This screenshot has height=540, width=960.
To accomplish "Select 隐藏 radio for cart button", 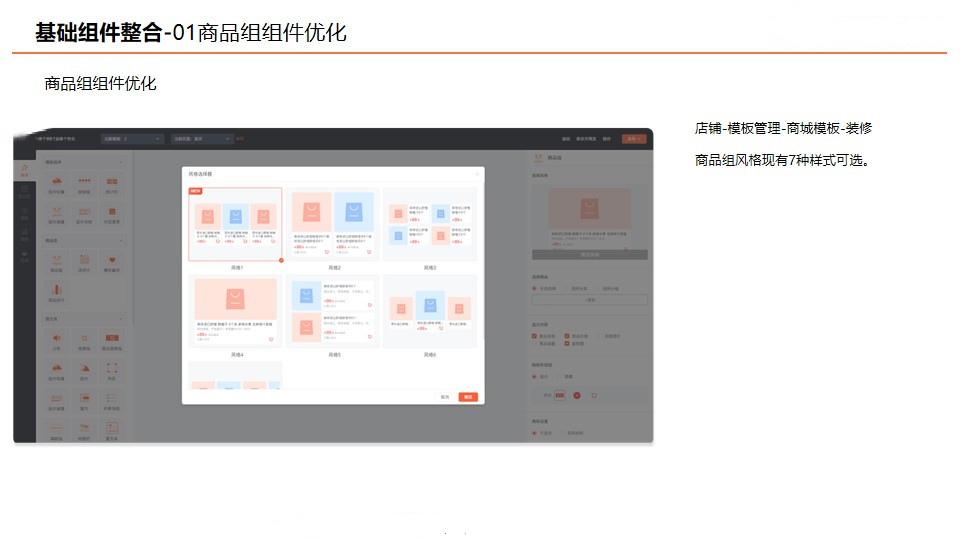I will (x=559, y=377).
